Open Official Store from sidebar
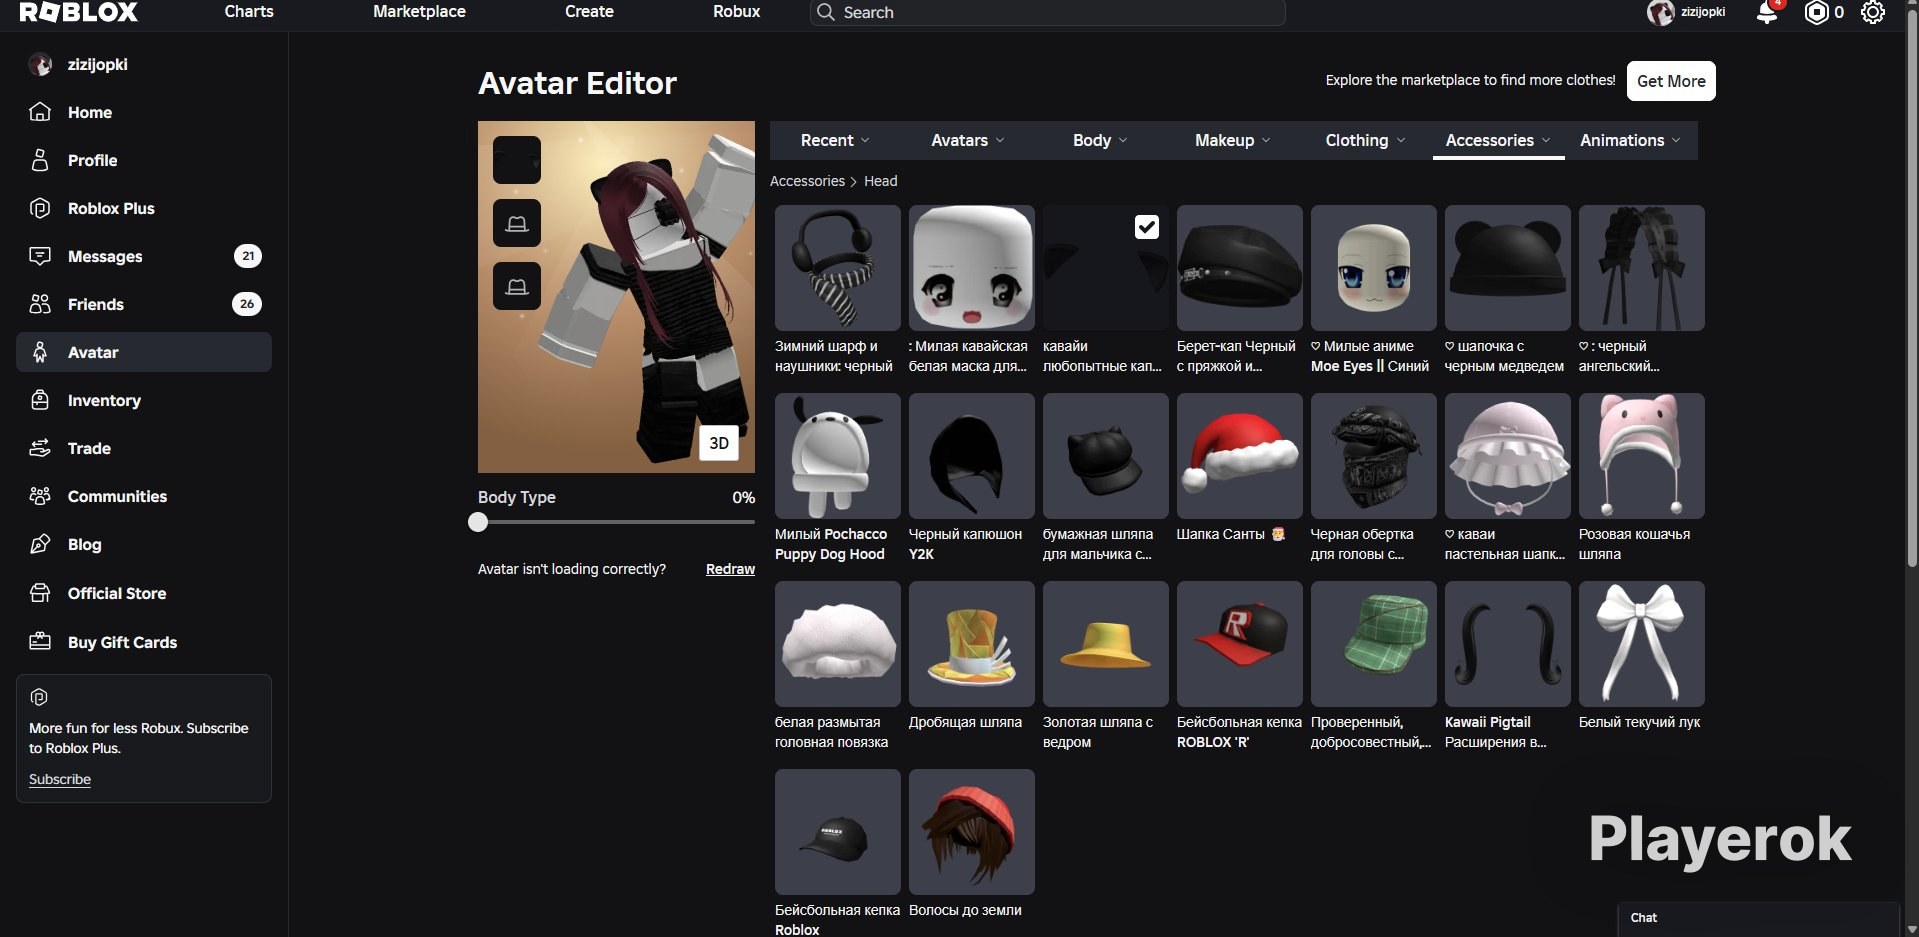This screenshot has height=937, width=1919. point(144,593)
